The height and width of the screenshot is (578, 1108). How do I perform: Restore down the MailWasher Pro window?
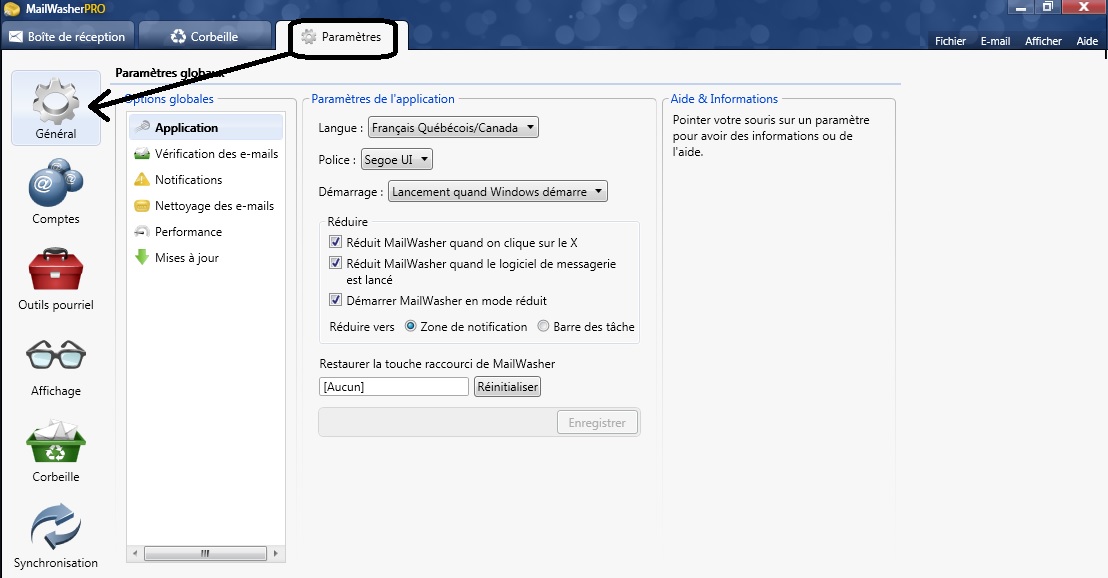click(x=1047, y=7)
